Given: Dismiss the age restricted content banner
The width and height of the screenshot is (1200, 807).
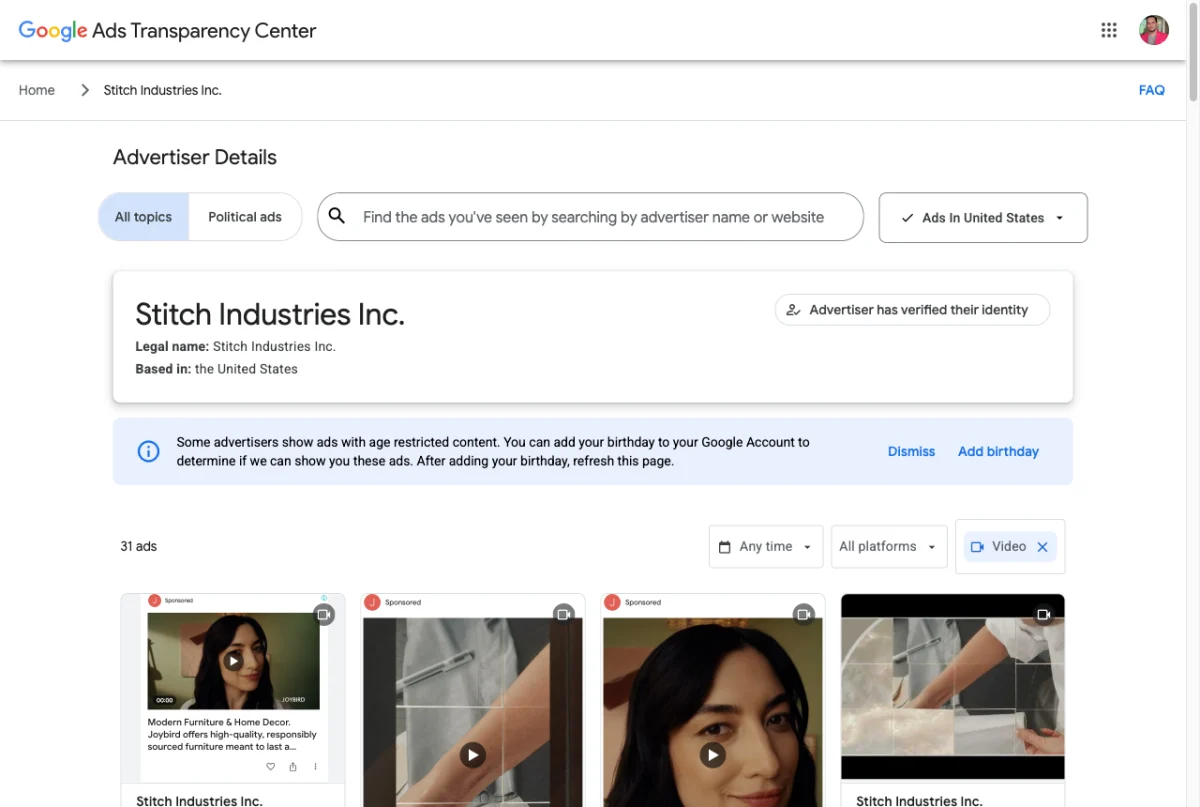Looking at the screenshot, I should (x=911, y=452).
